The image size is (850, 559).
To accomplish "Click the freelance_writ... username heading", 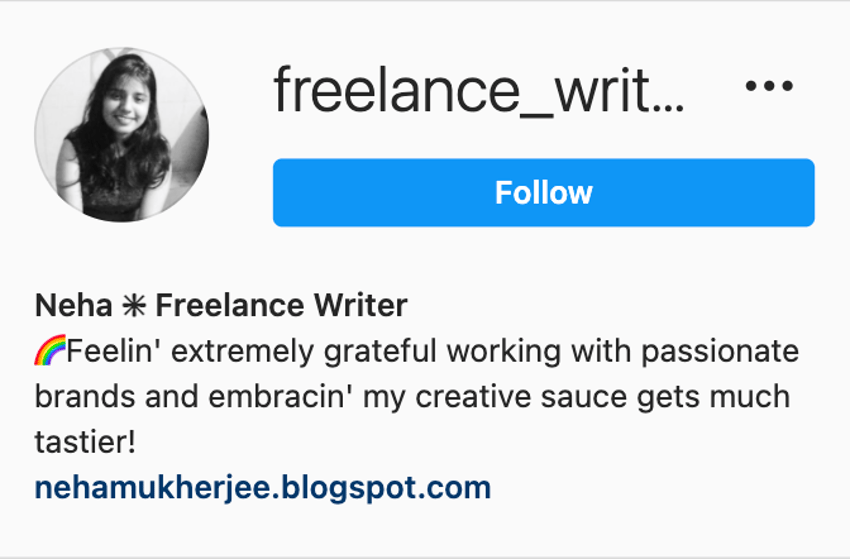I will click(479, 91).
